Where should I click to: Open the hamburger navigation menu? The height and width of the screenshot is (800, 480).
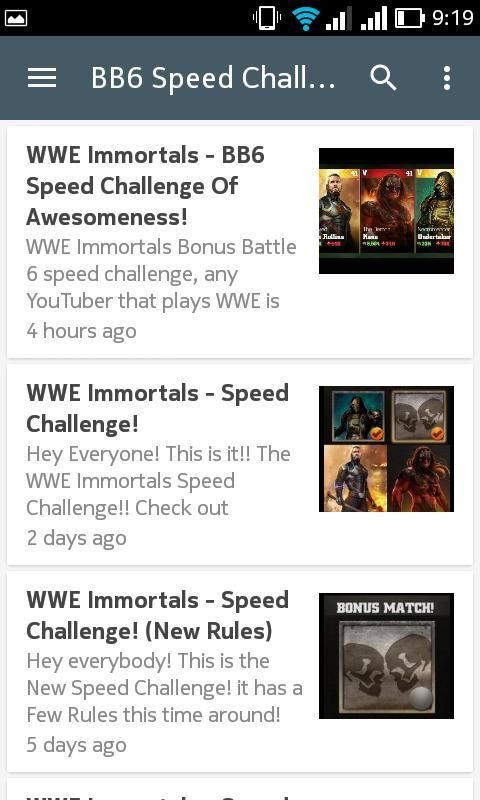click(x=42, y=78)
